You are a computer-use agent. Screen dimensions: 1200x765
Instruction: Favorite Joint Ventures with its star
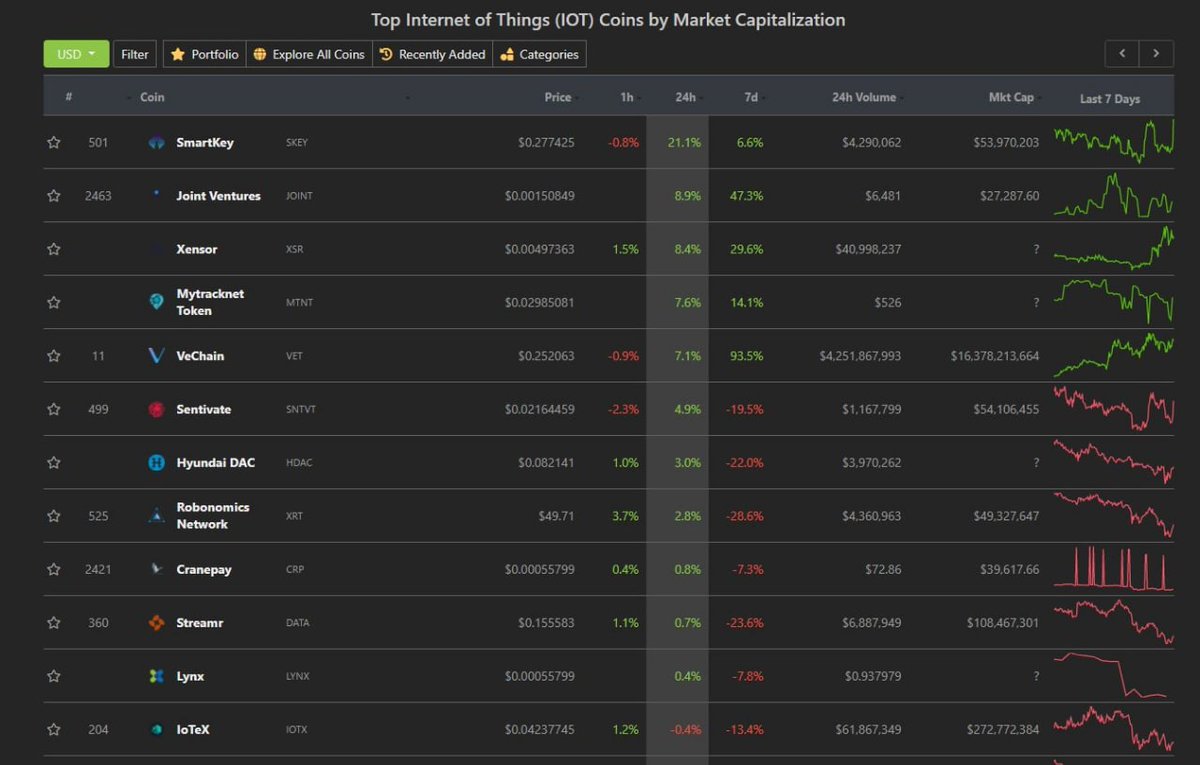[54, 196]
